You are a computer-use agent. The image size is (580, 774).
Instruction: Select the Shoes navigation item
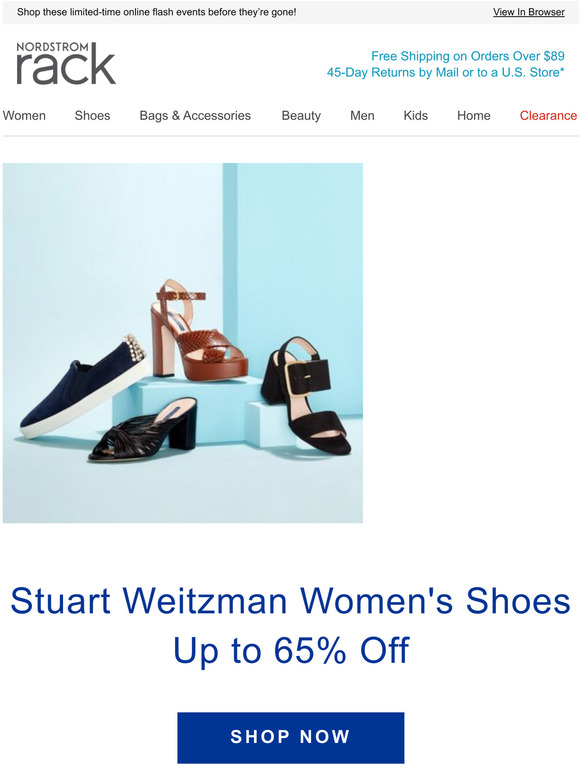pyautogui.click(x=92, y=116)
